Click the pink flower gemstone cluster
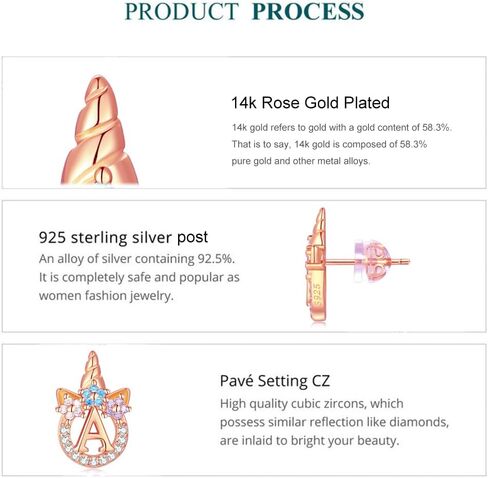Image resolution: width=488 pixels, height=478 pixels. click(x=73, y=408)
